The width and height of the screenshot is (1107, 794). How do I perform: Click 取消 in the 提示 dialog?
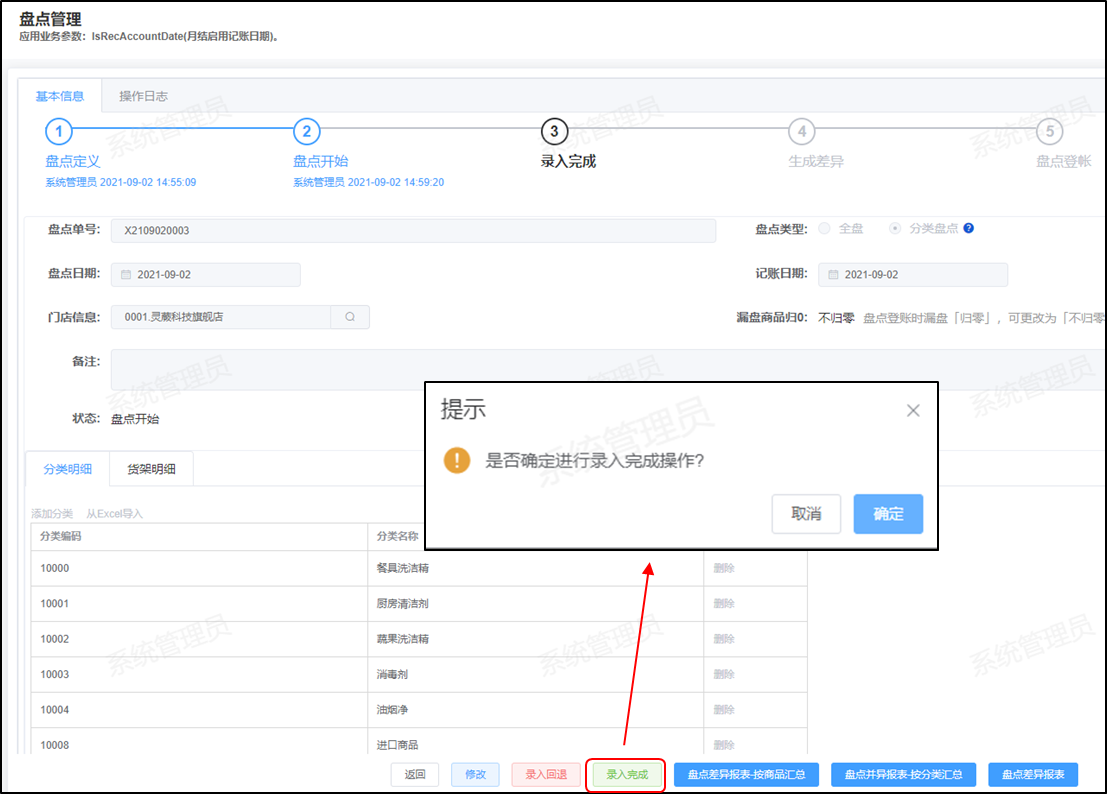[806, 514]
